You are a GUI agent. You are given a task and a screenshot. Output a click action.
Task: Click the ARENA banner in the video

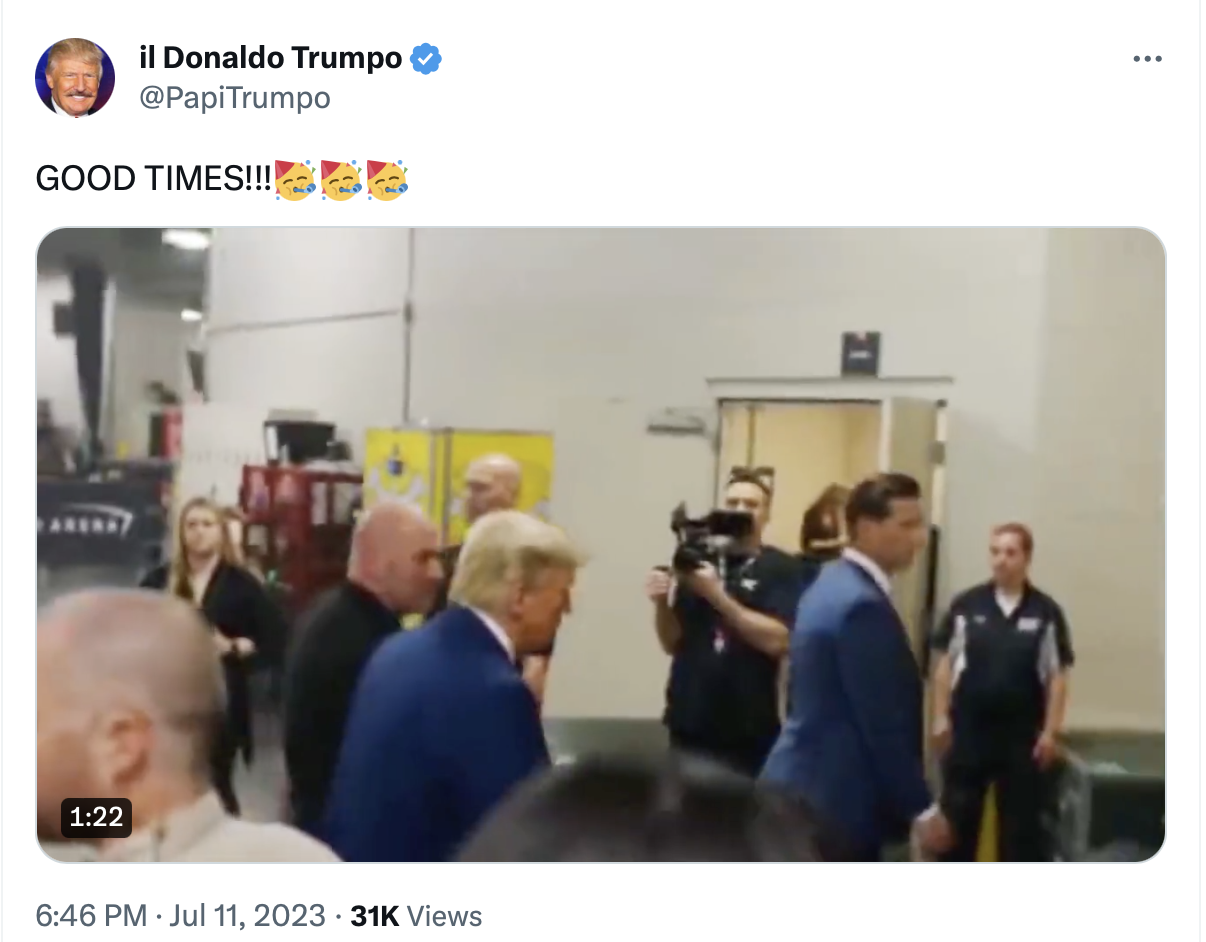[92, 522]
